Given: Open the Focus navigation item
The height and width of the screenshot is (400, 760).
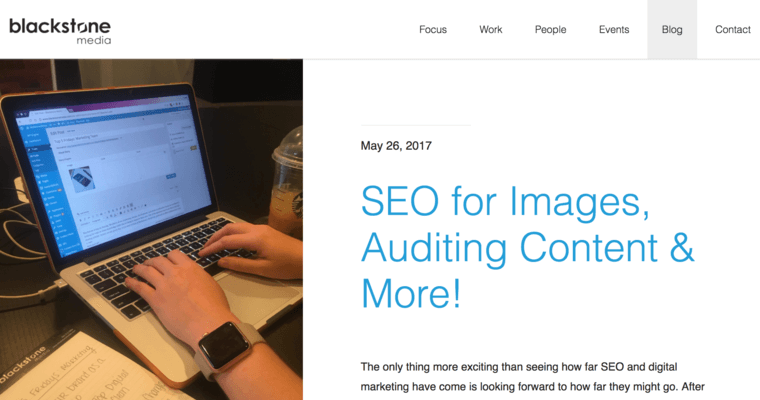Looking at the screenshot, I should click(x=433, y=30).
